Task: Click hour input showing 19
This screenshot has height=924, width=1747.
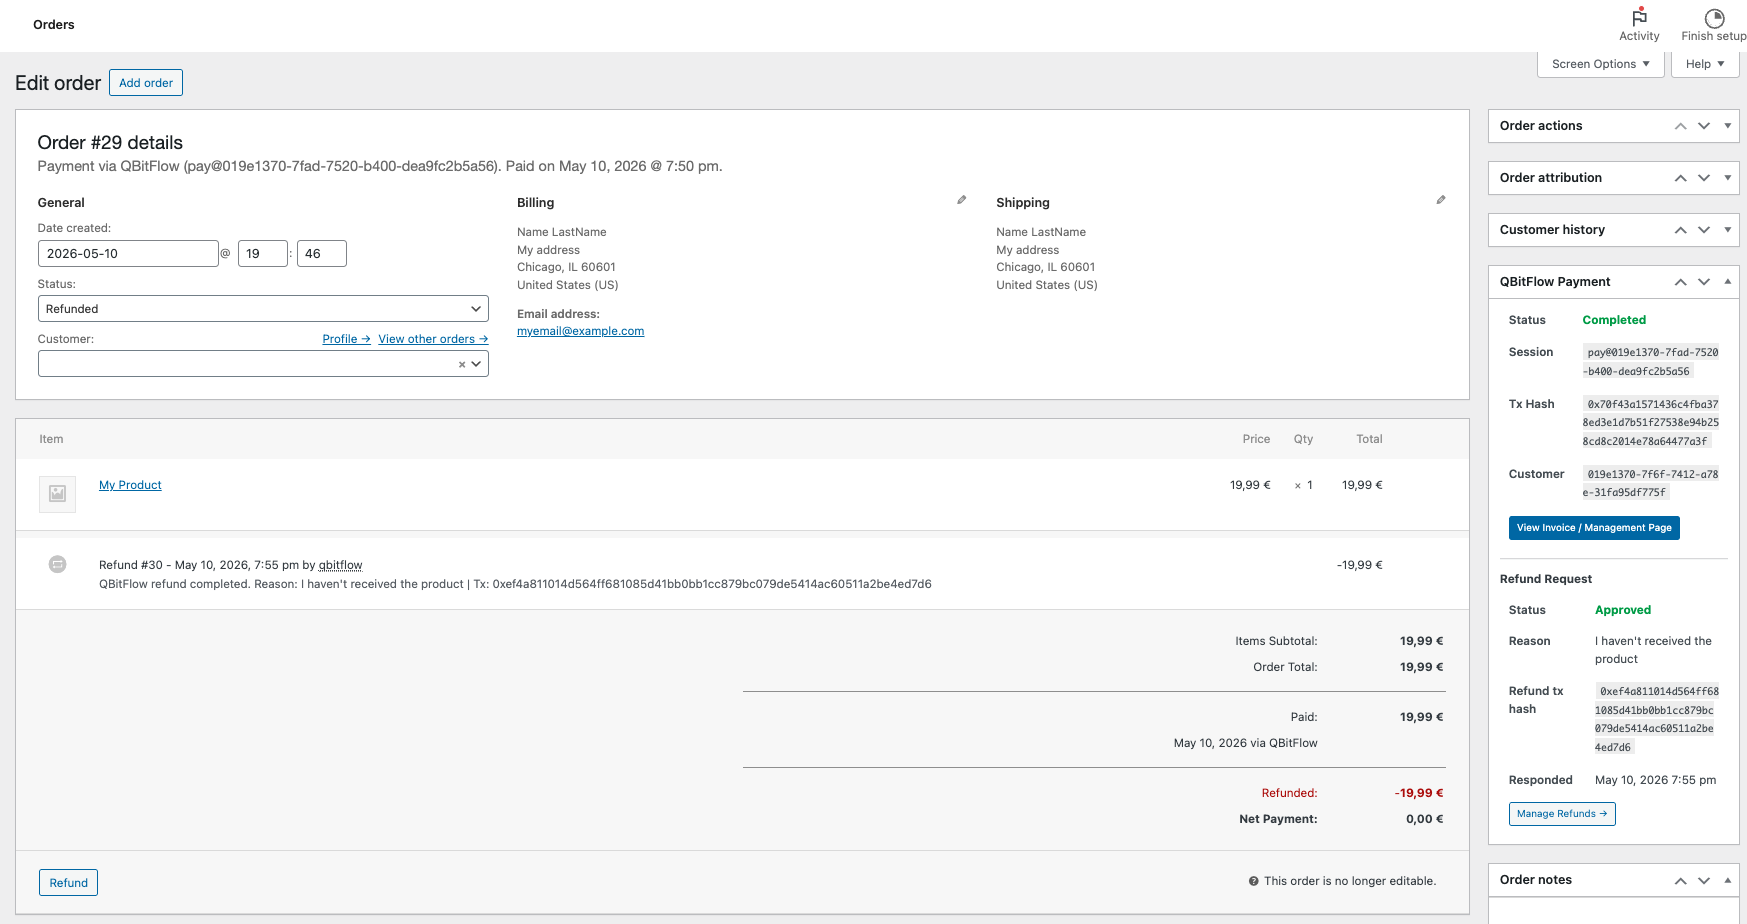Action: [263, 254]
